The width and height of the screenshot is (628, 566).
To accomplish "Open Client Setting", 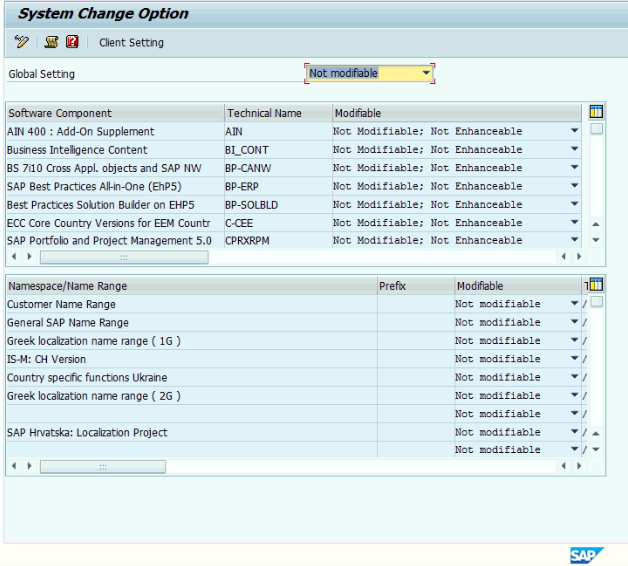I will point(131,42).
